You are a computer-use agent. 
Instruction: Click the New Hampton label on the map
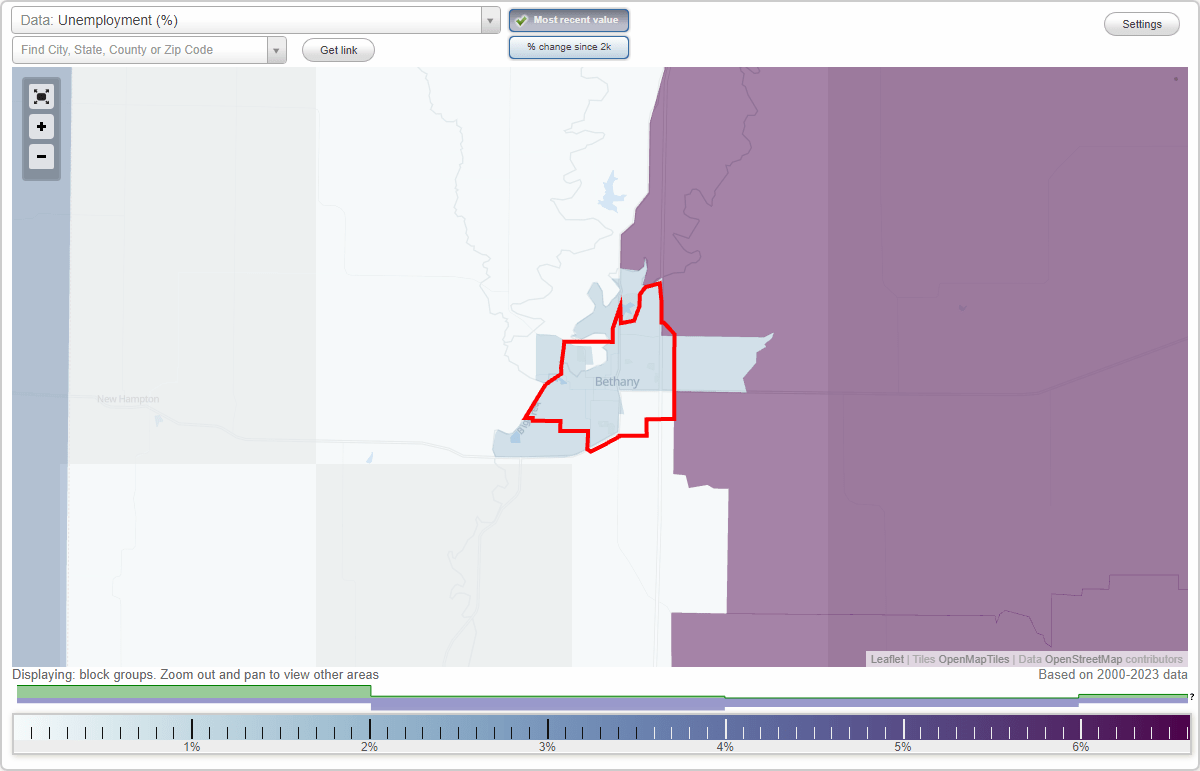[x=128, y=399]
